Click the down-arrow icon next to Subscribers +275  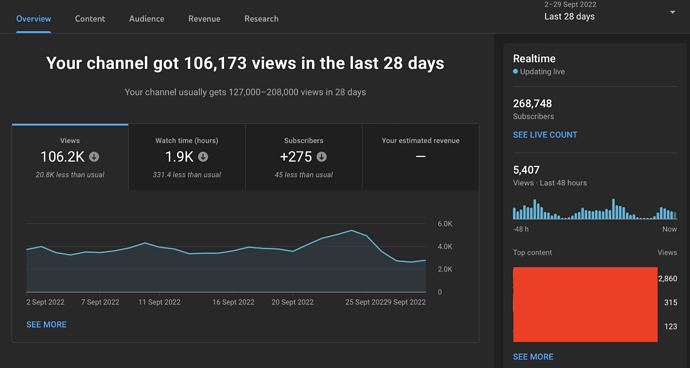click(x=322, y=157)
